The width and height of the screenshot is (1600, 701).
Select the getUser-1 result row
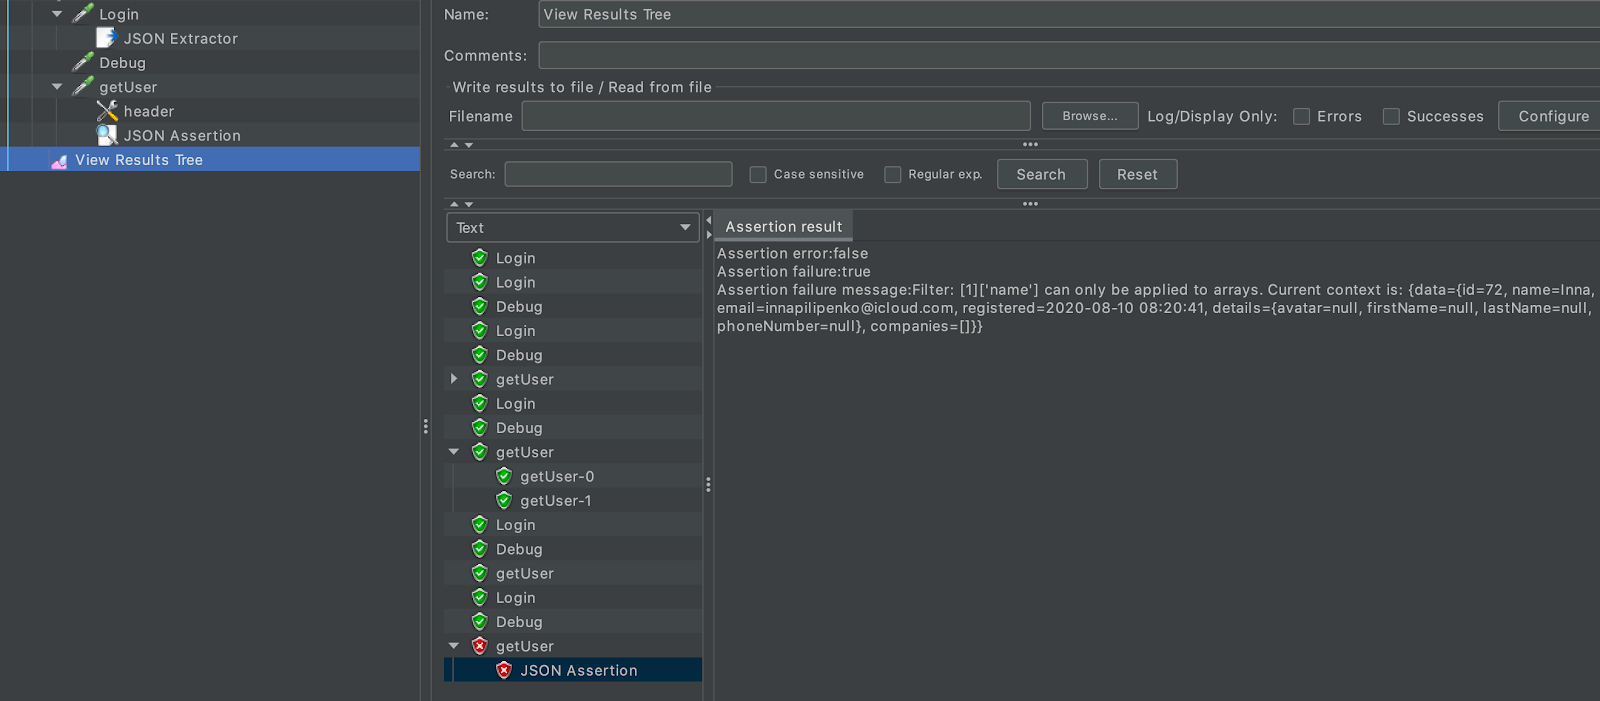tap(573, 501)
